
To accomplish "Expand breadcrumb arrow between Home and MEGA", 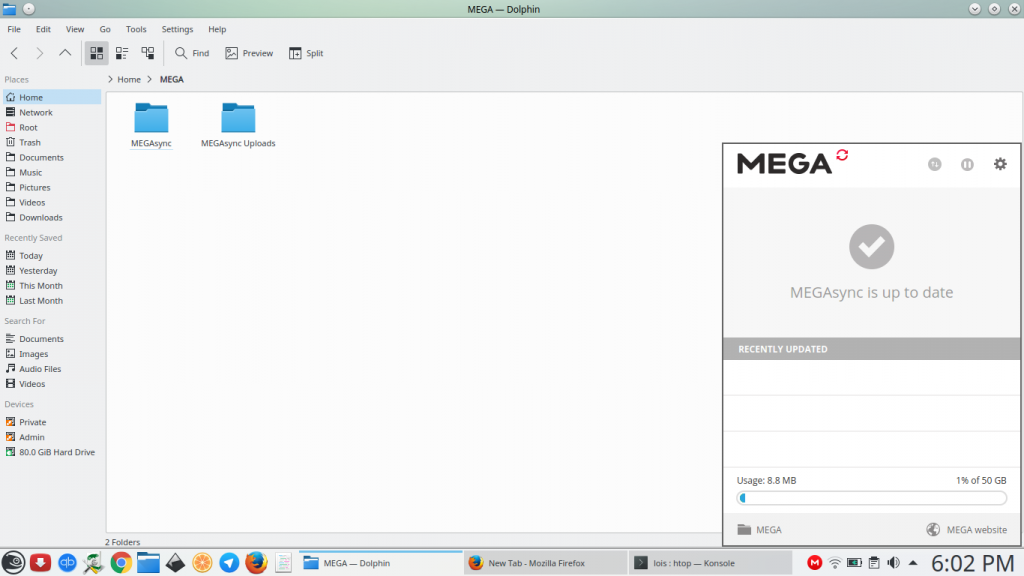I will point(150,79).
